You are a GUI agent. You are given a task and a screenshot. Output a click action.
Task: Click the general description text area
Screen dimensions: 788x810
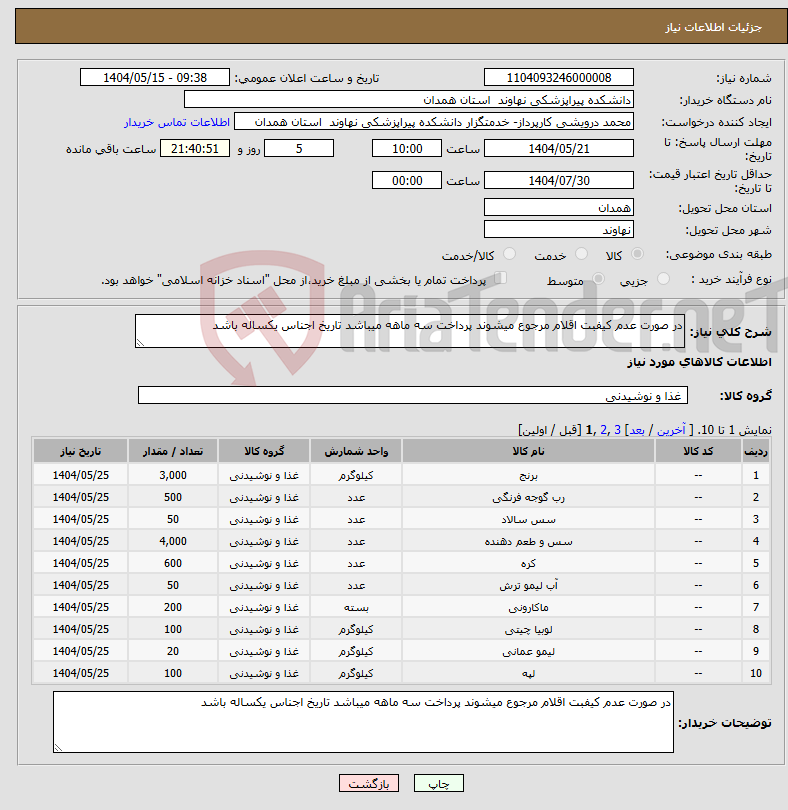[x=409, y=331]
